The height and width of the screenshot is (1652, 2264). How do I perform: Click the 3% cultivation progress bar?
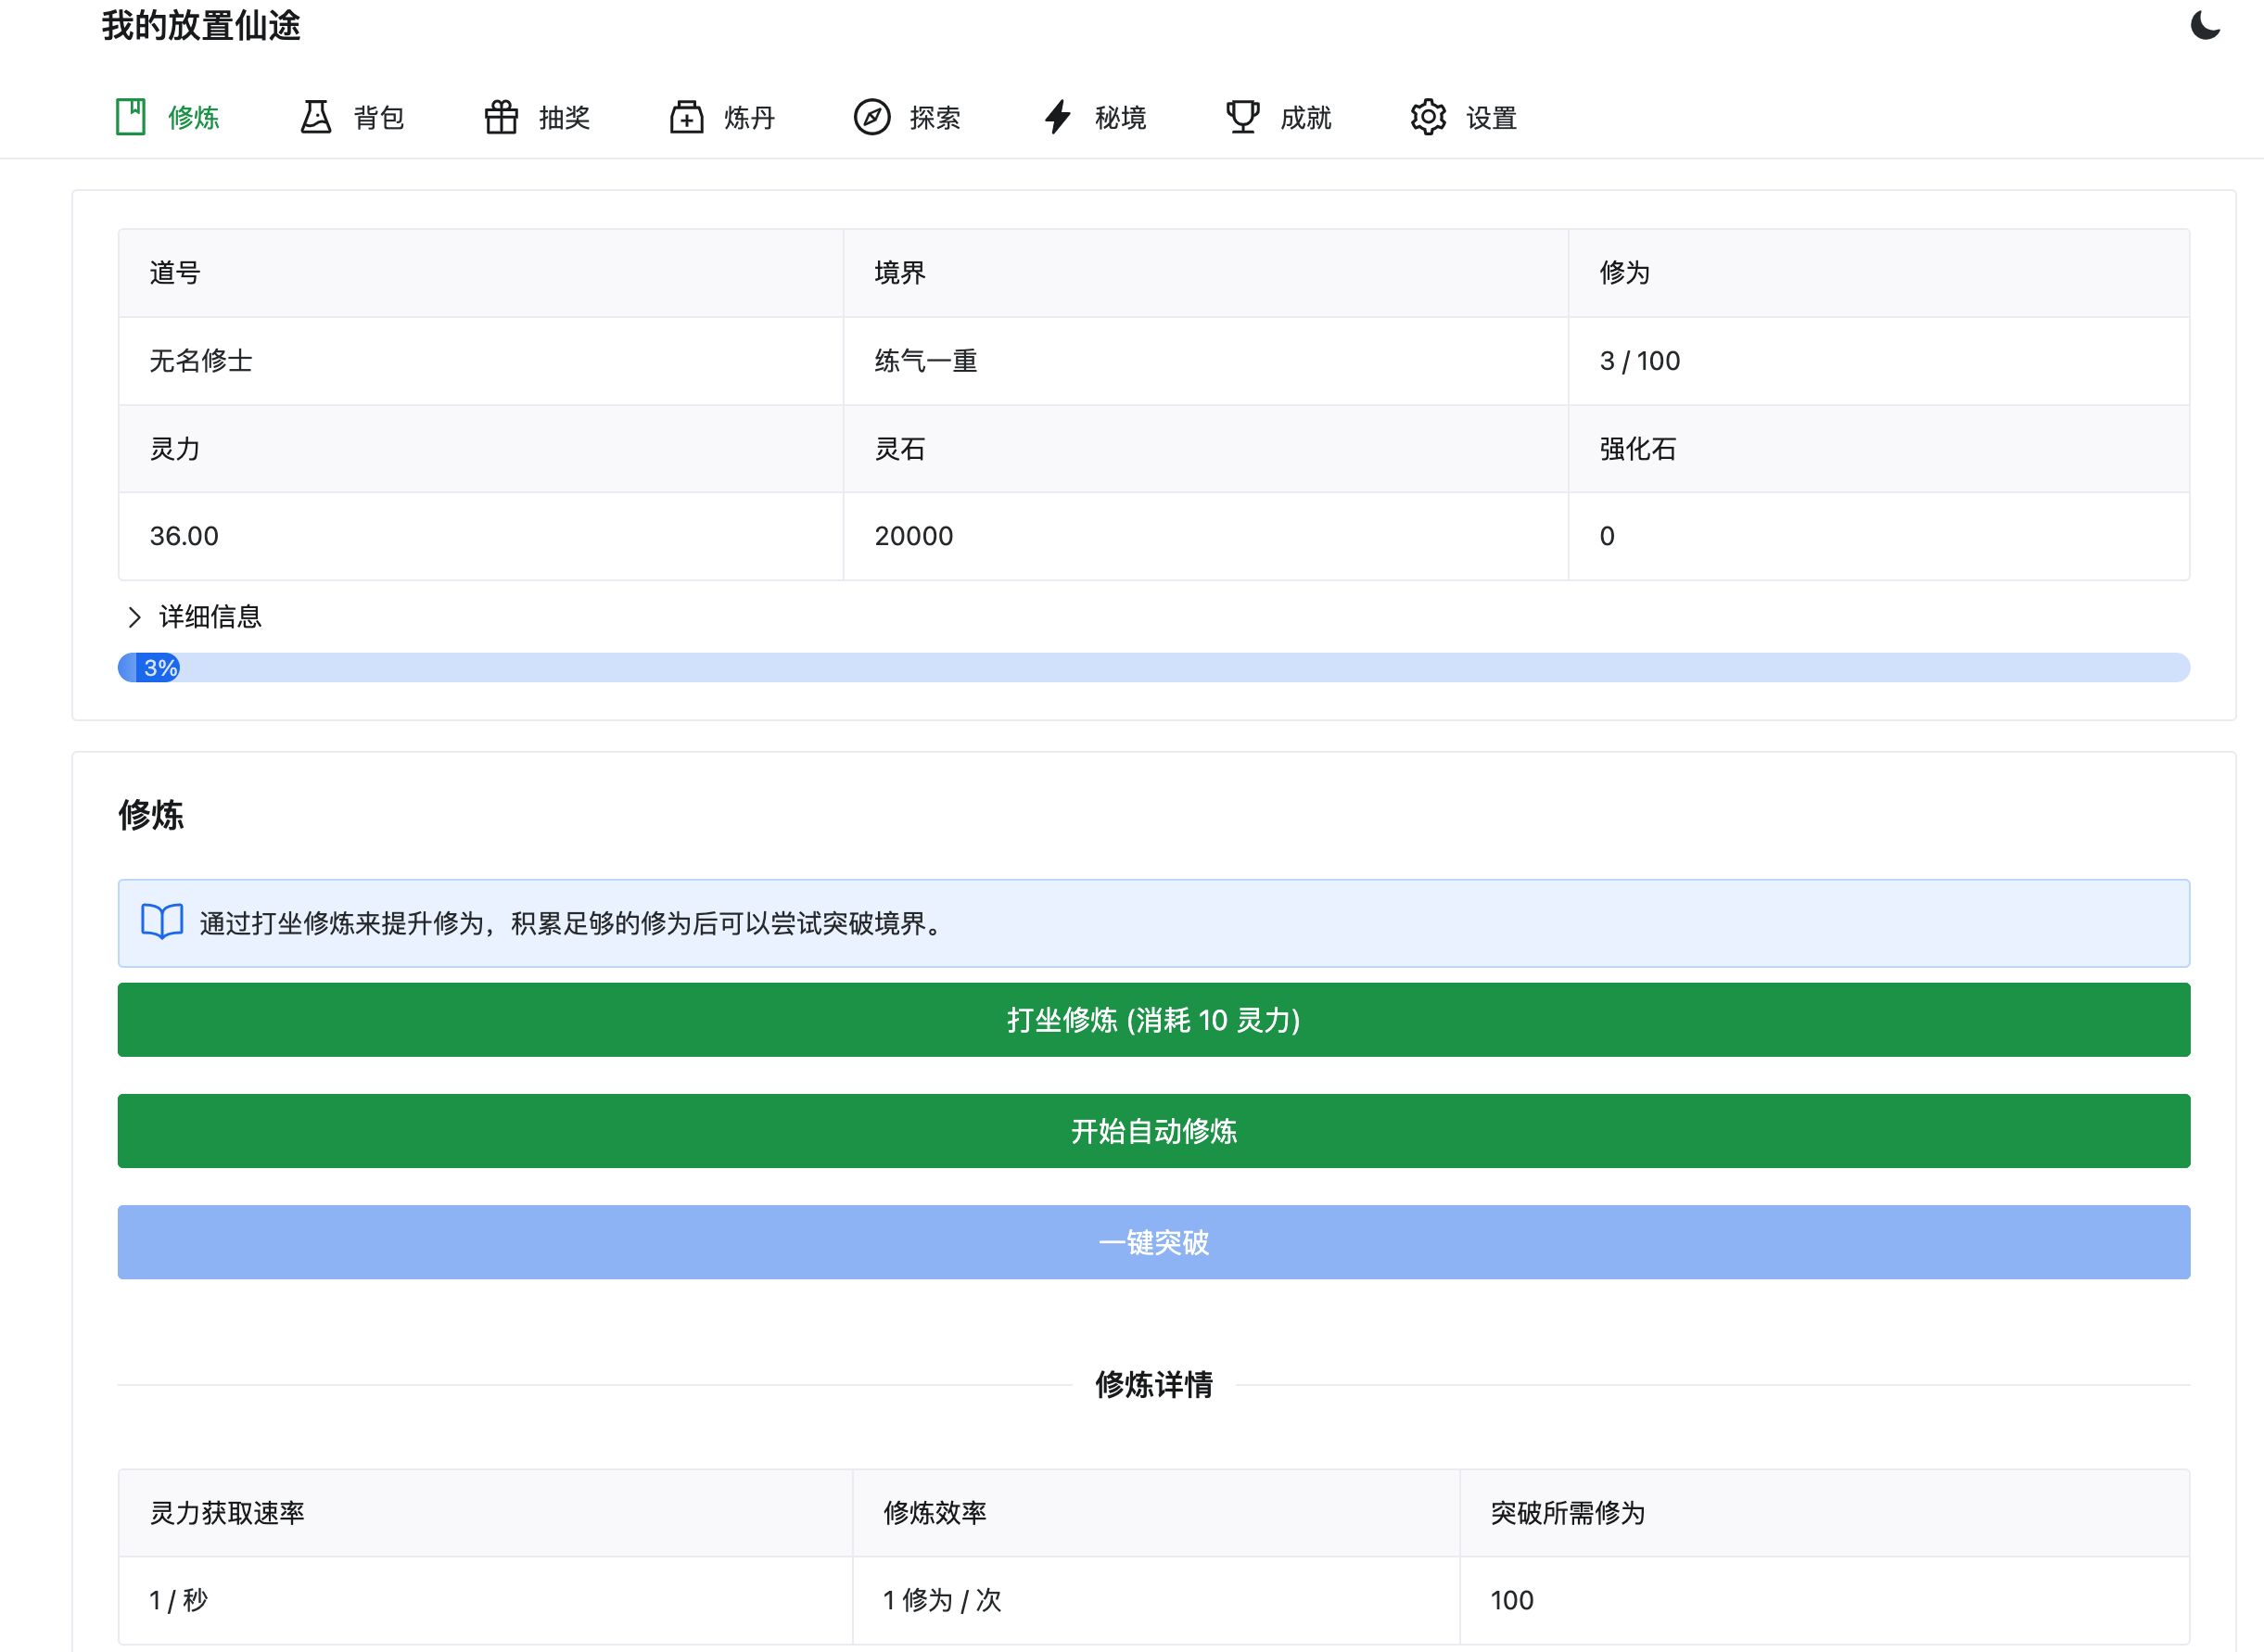tap(1154, 667)
